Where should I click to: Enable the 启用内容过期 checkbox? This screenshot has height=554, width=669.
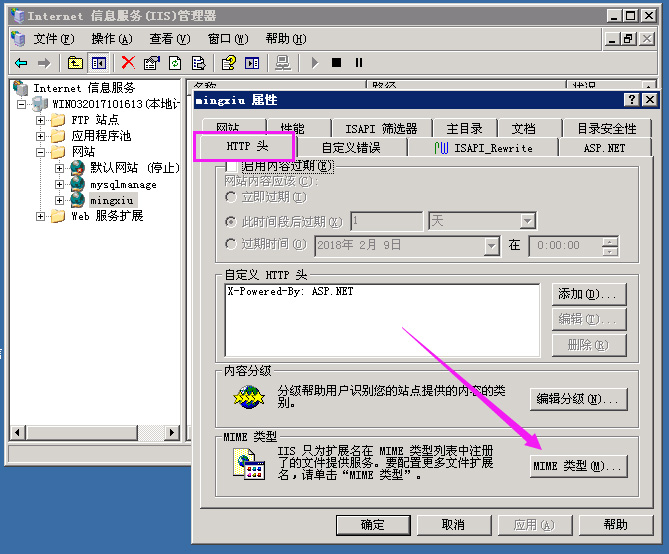coord(231,166)
